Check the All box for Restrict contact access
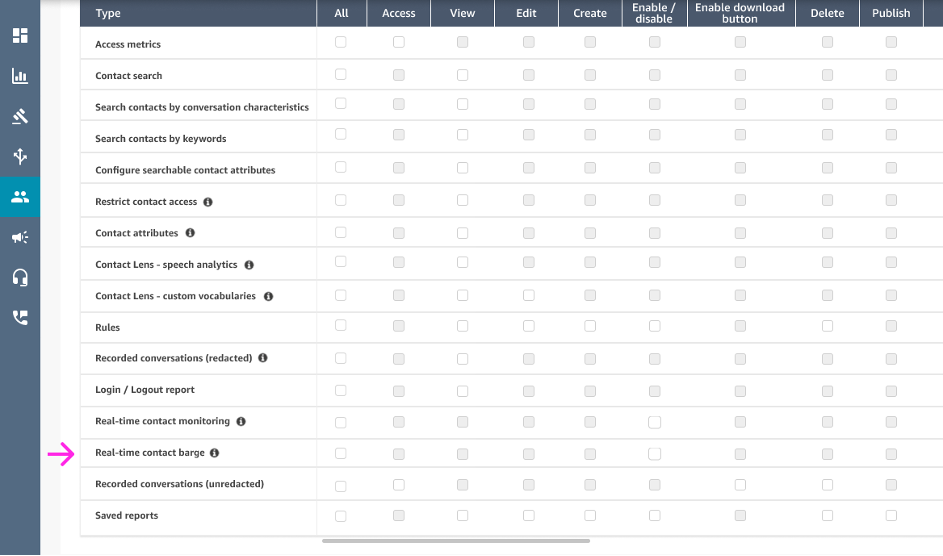 340,200
